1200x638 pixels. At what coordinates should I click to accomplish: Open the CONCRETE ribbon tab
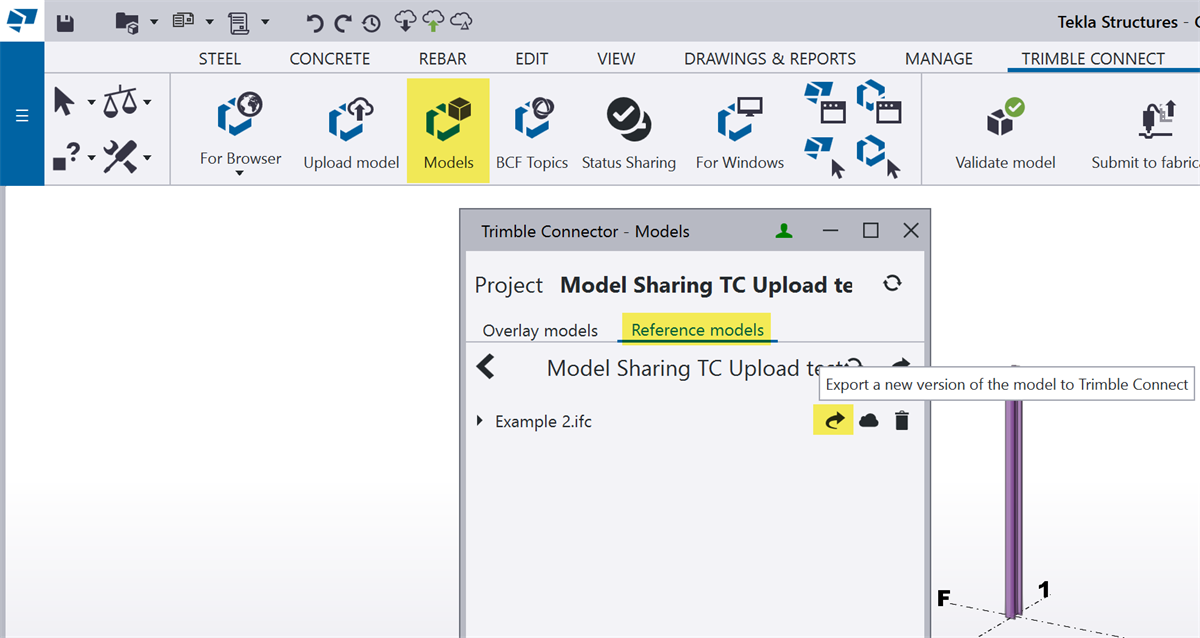tap(330, 59)
